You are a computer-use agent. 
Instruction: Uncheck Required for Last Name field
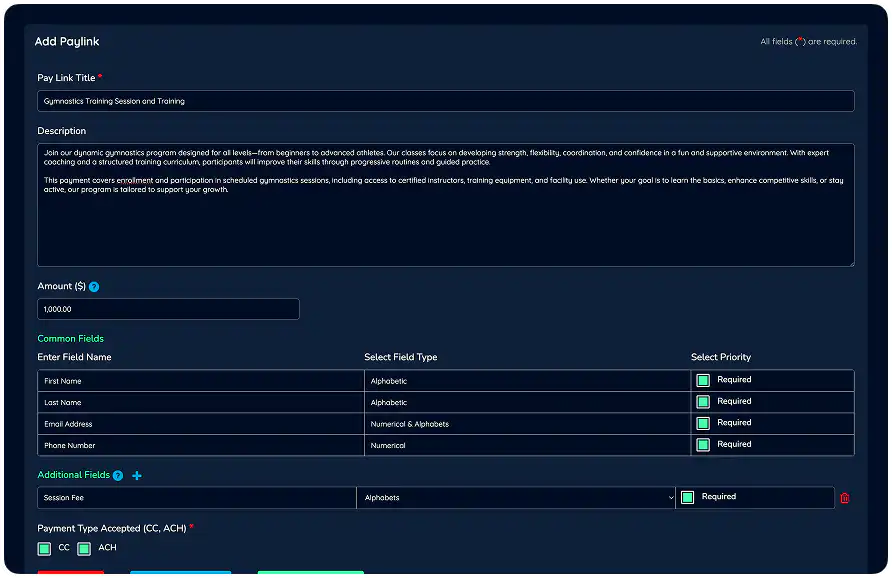(x=702, y=402)
